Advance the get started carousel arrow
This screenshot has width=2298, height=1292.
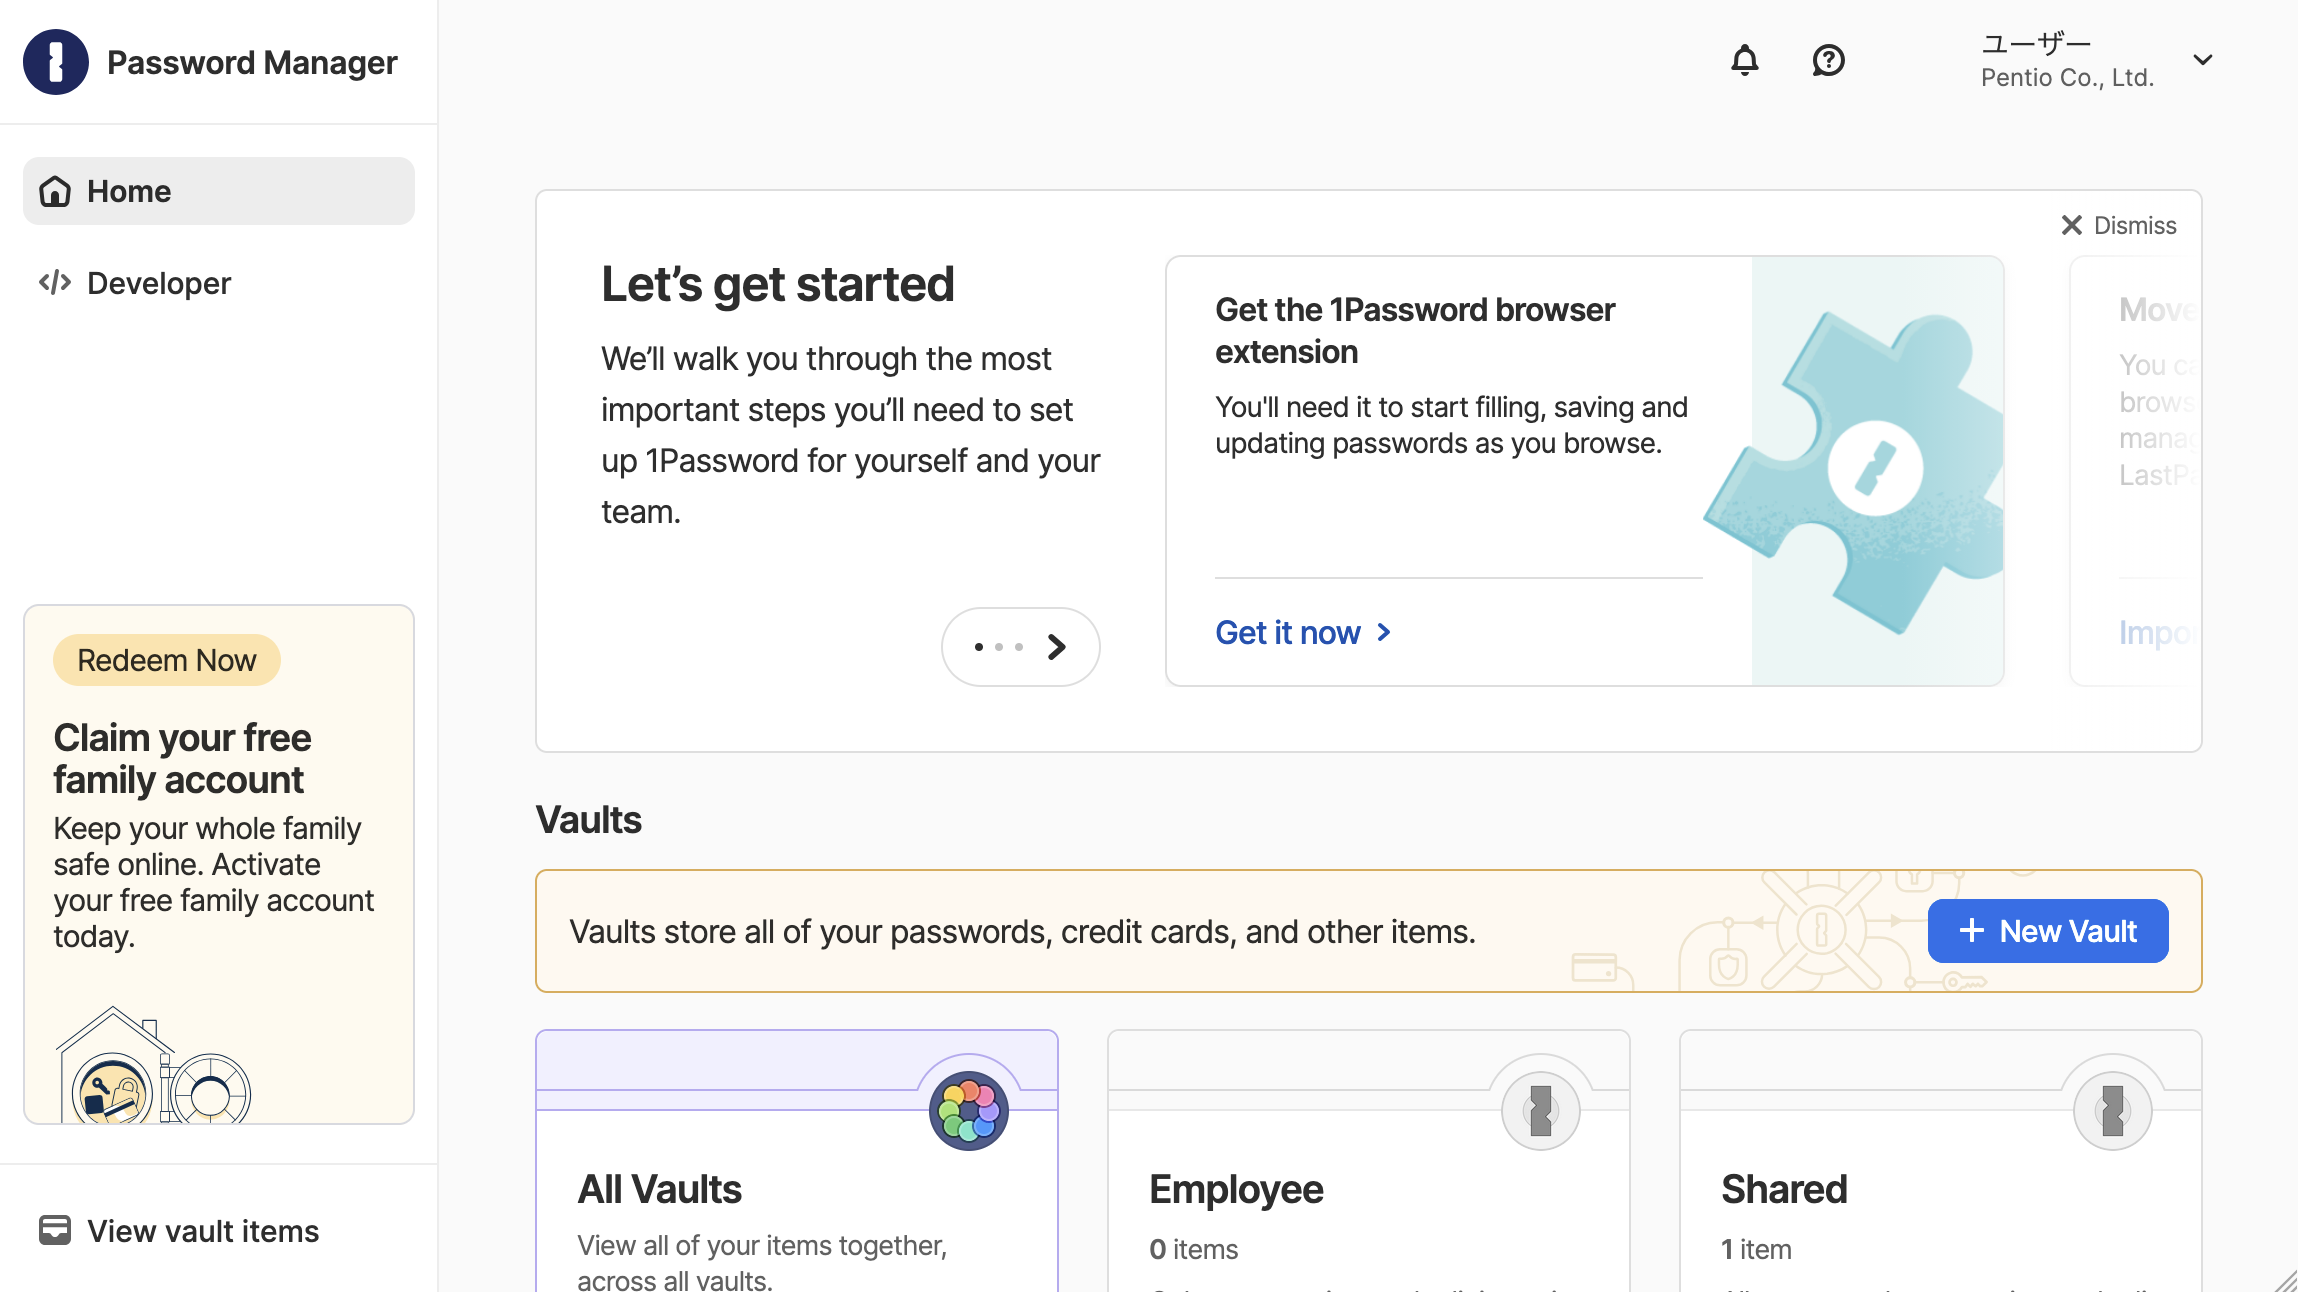tap(1057, 647)
